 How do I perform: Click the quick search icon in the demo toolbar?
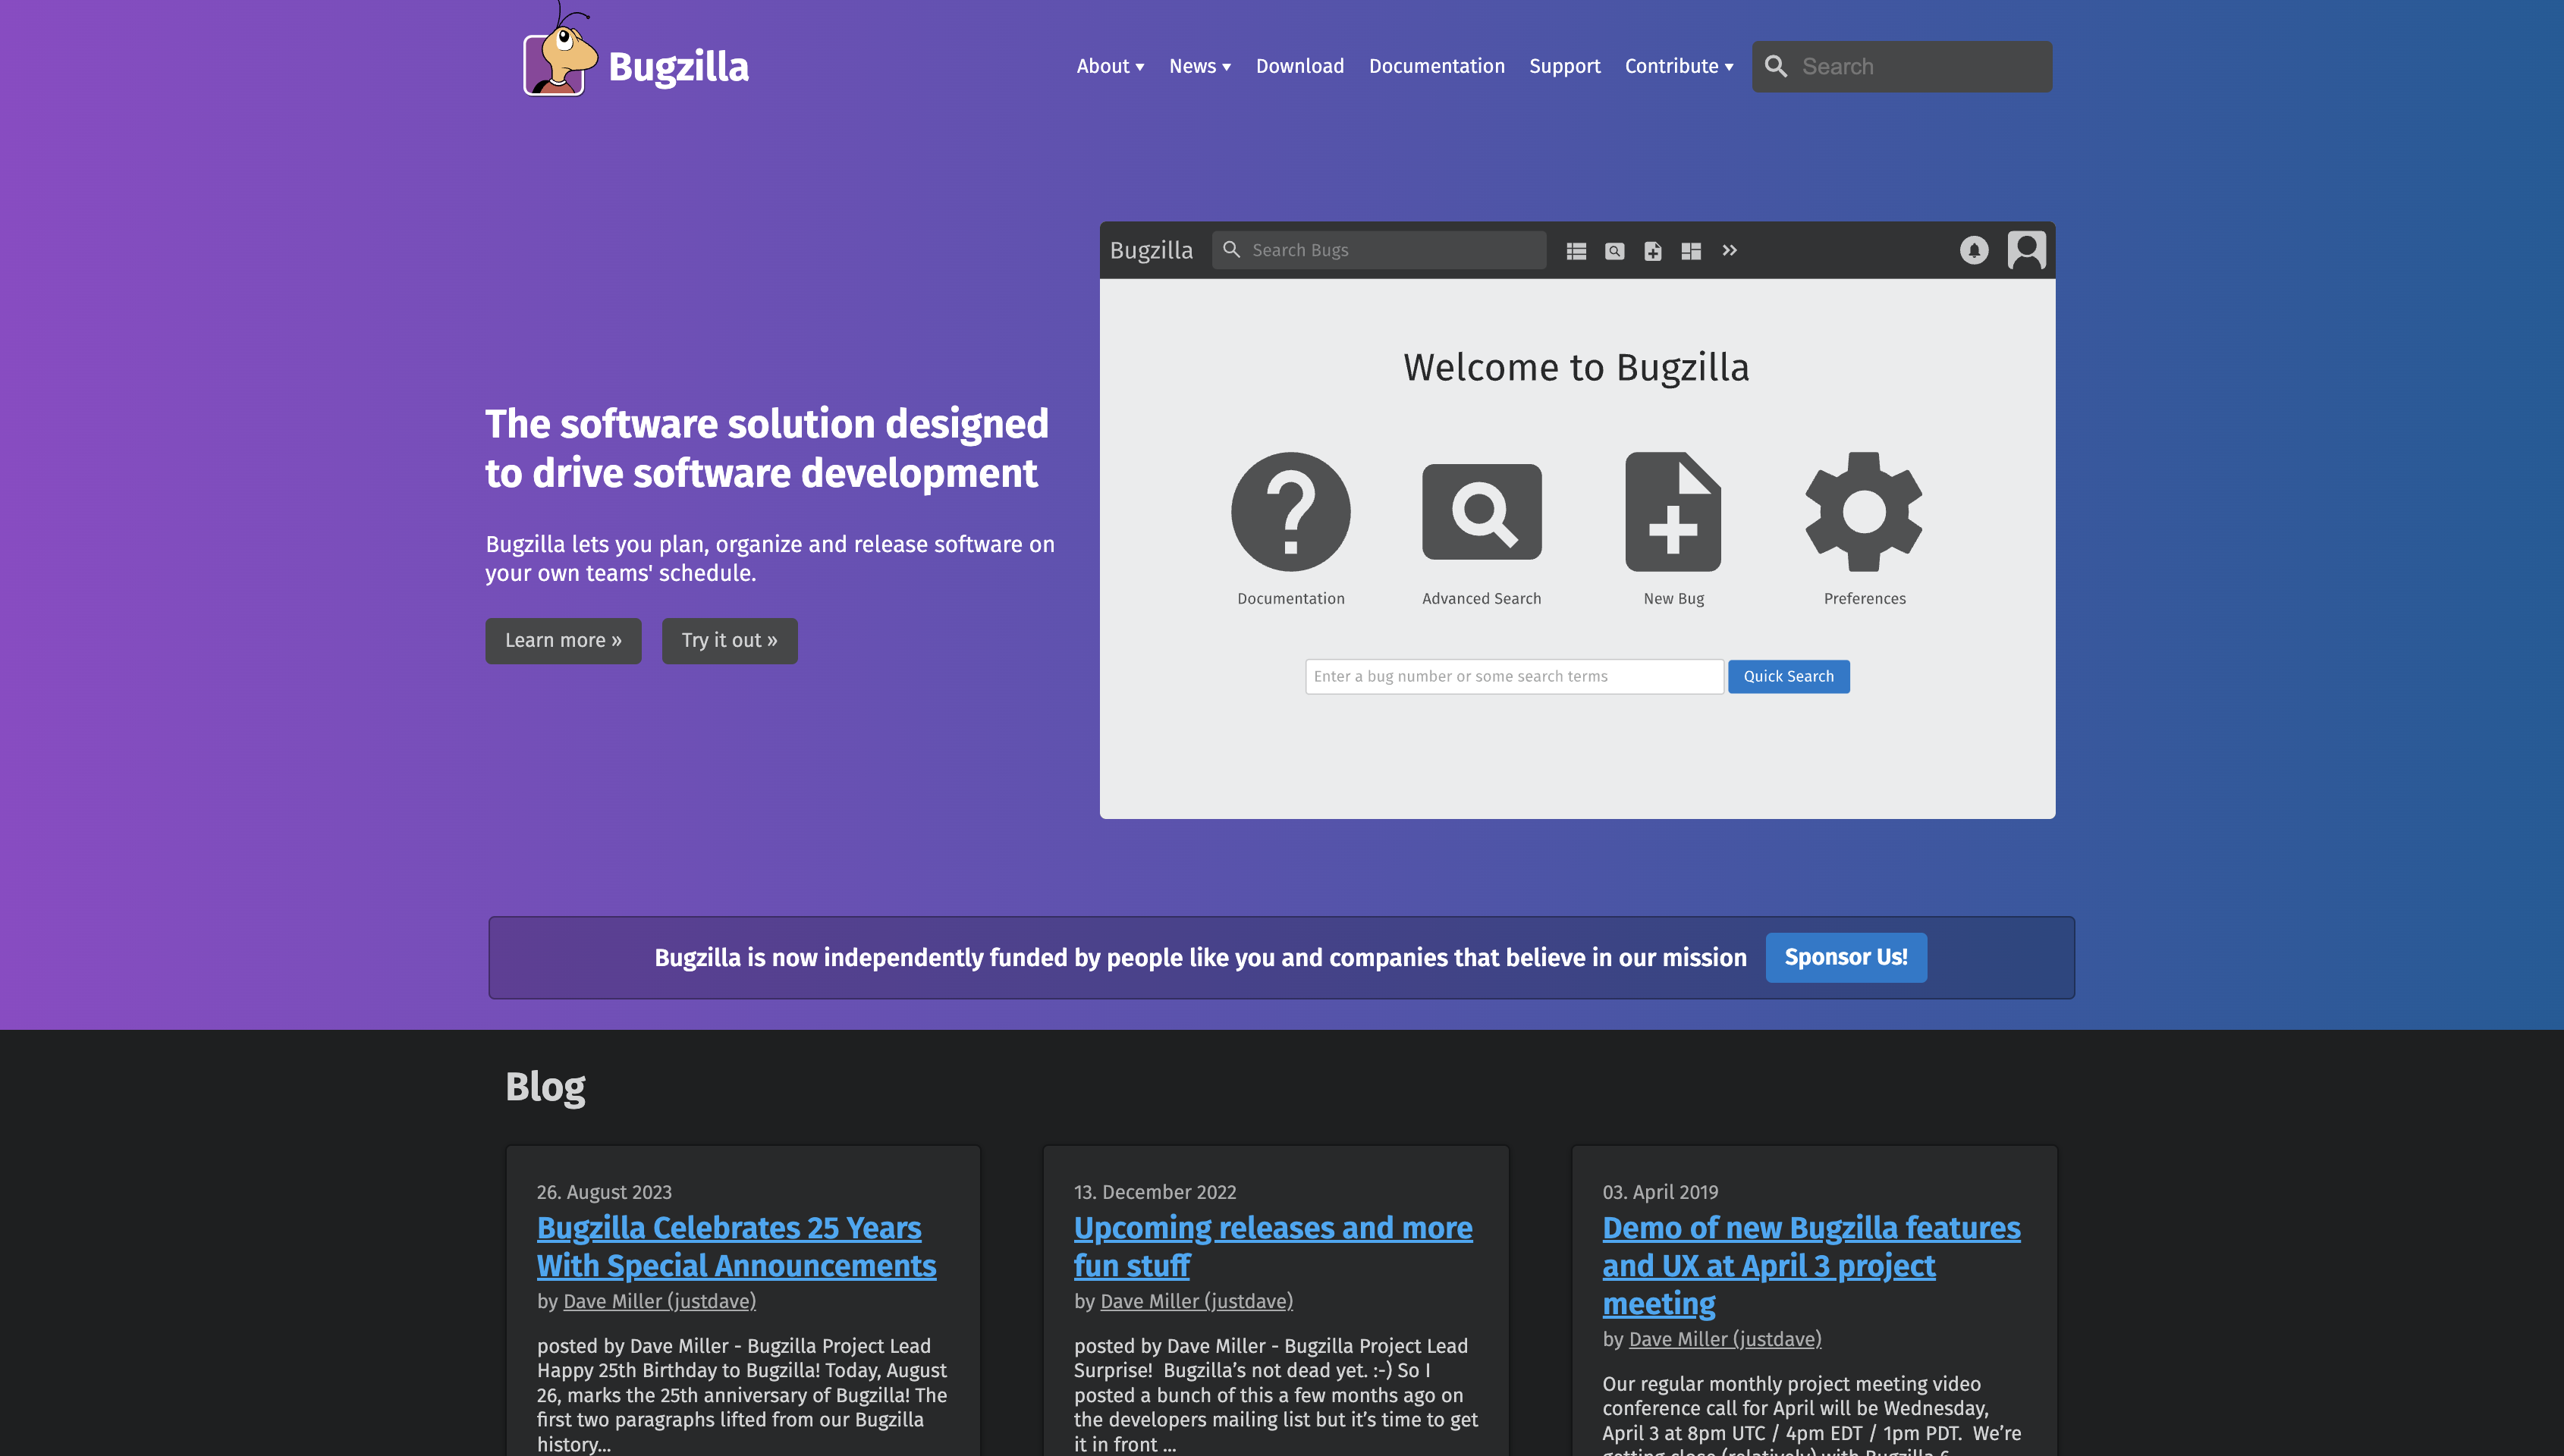1614,251
